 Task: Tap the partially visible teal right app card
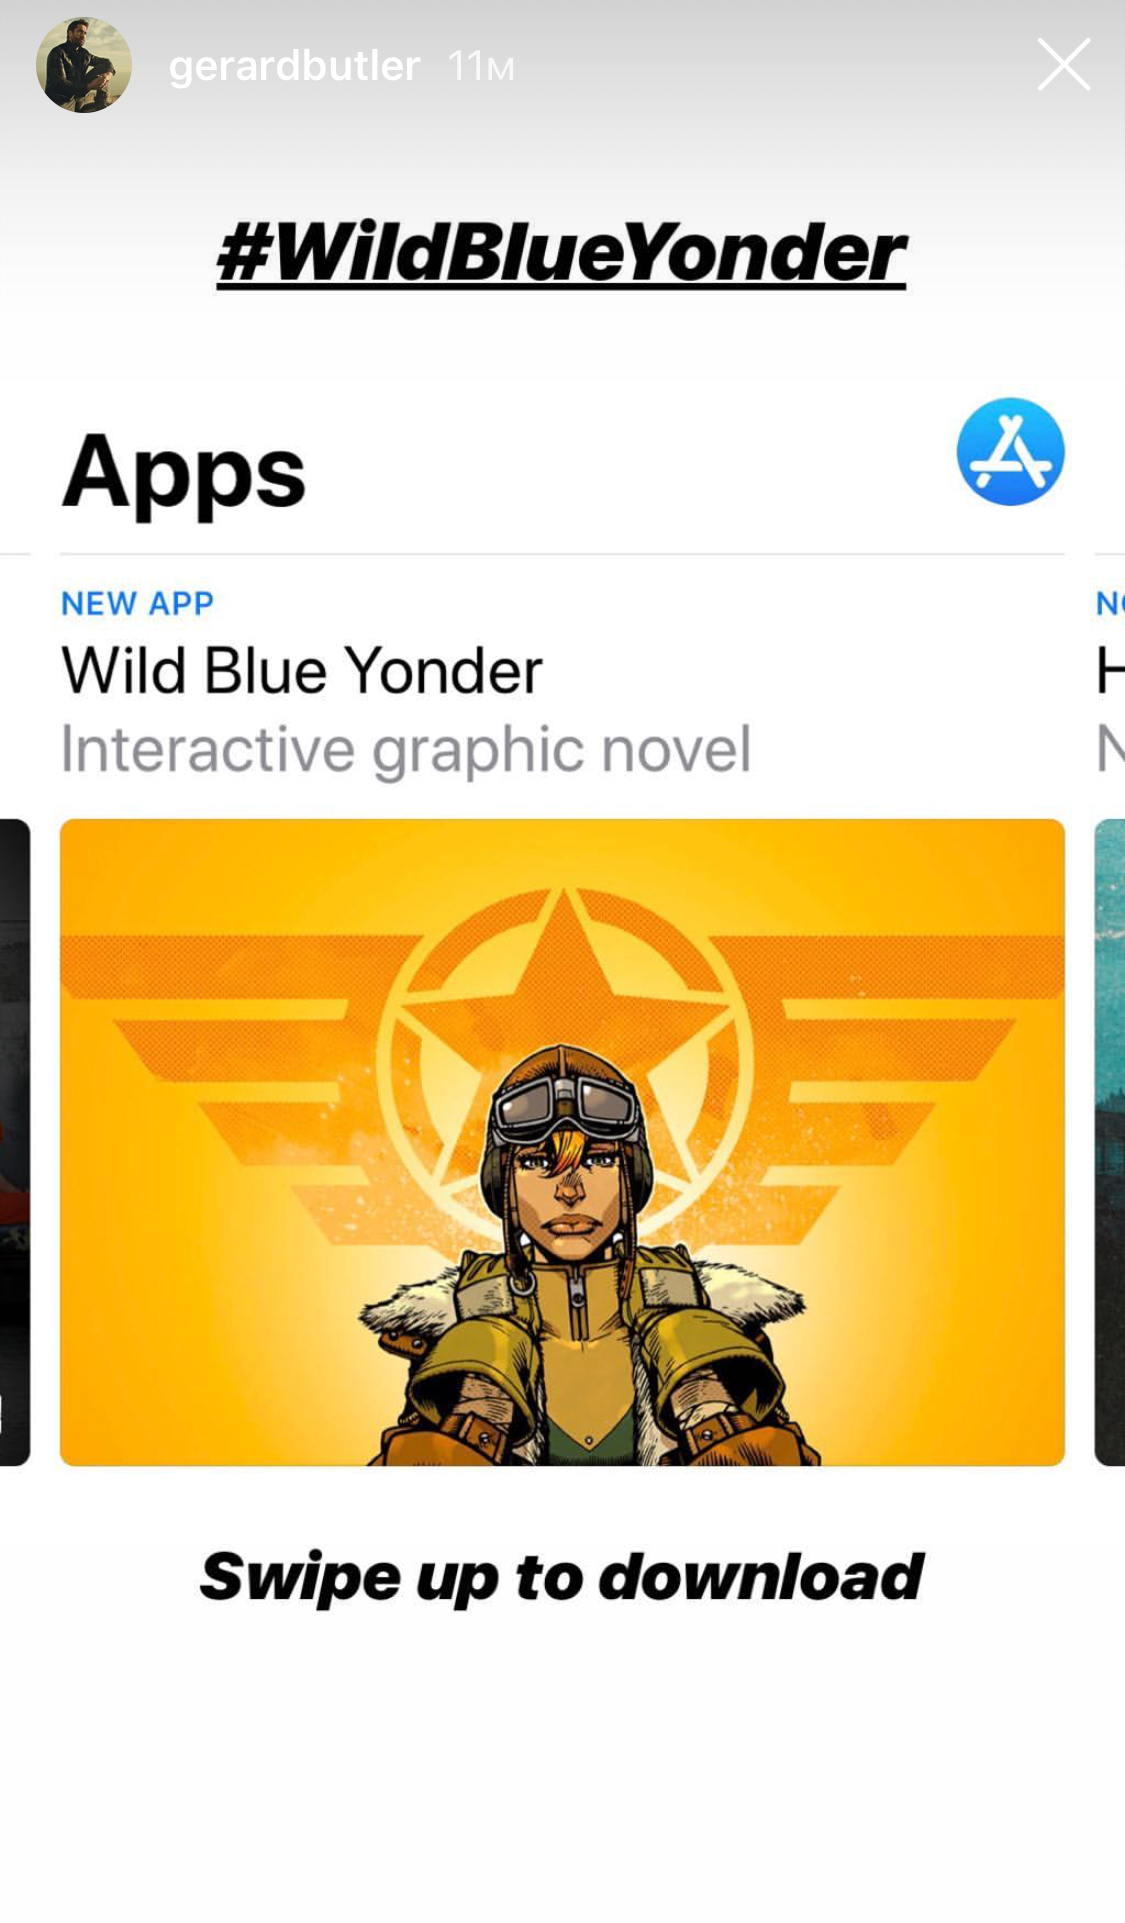pos(1110,1142)
